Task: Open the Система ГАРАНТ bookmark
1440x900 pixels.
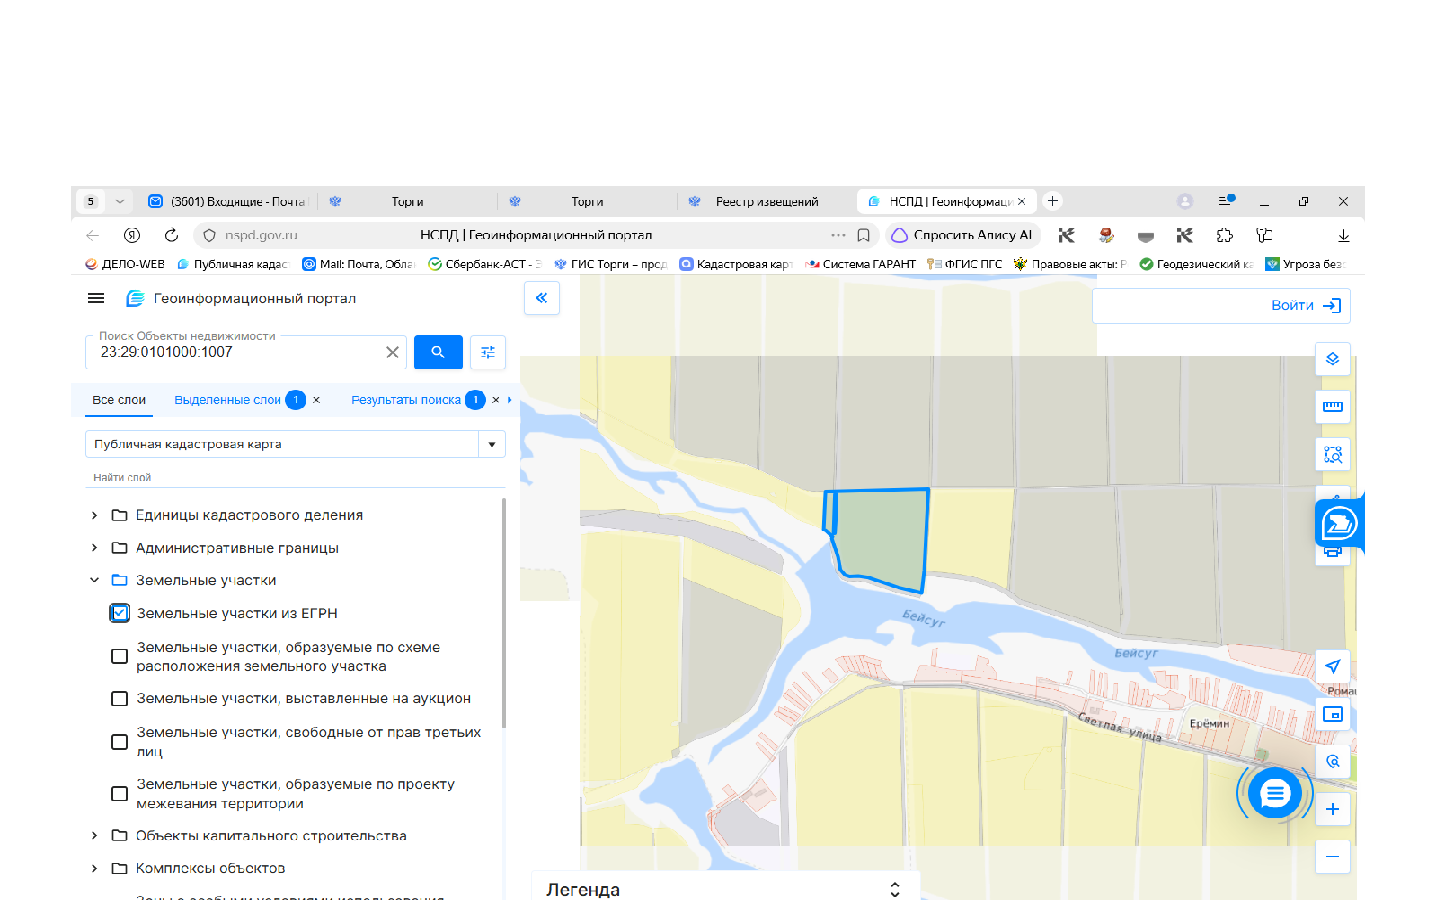Action: point(861,264)
